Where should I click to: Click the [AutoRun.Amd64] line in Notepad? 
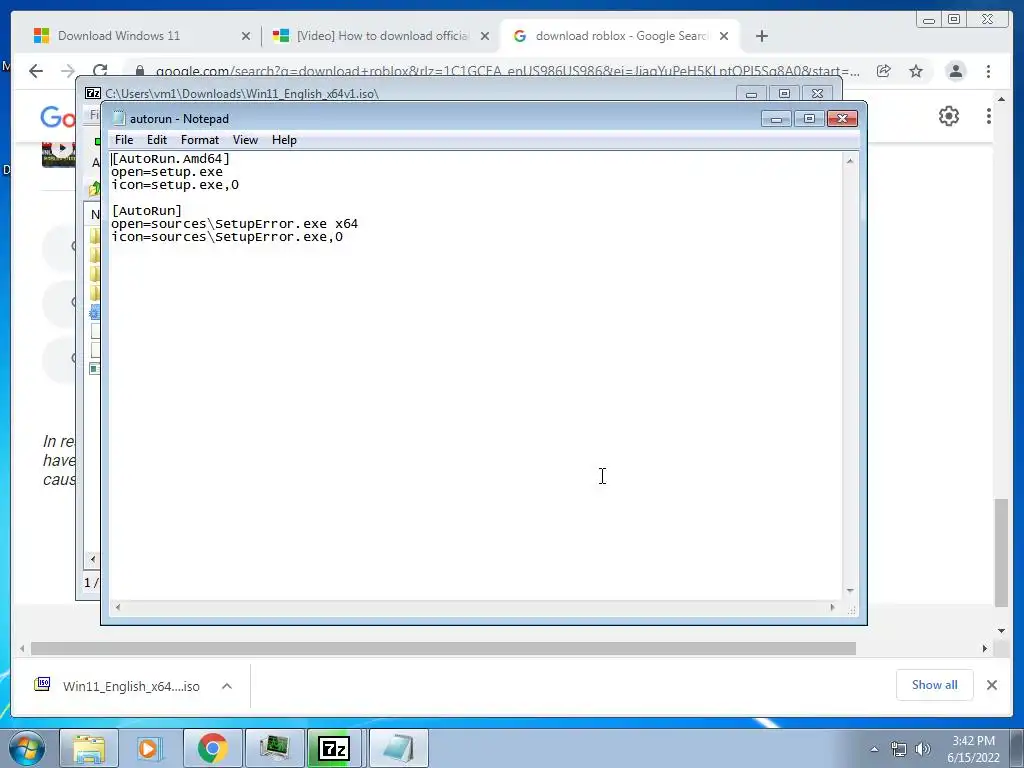(170, 159)
